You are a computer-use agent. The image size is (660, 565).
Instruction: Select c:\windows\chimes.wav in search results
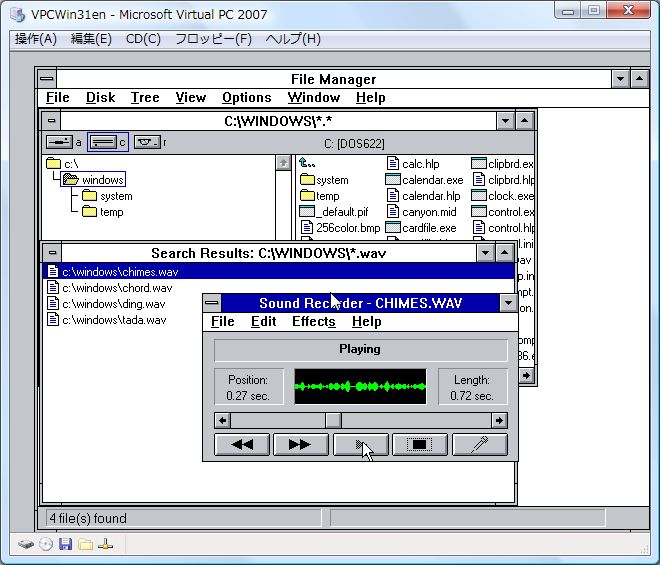click(x=279, y=272)
